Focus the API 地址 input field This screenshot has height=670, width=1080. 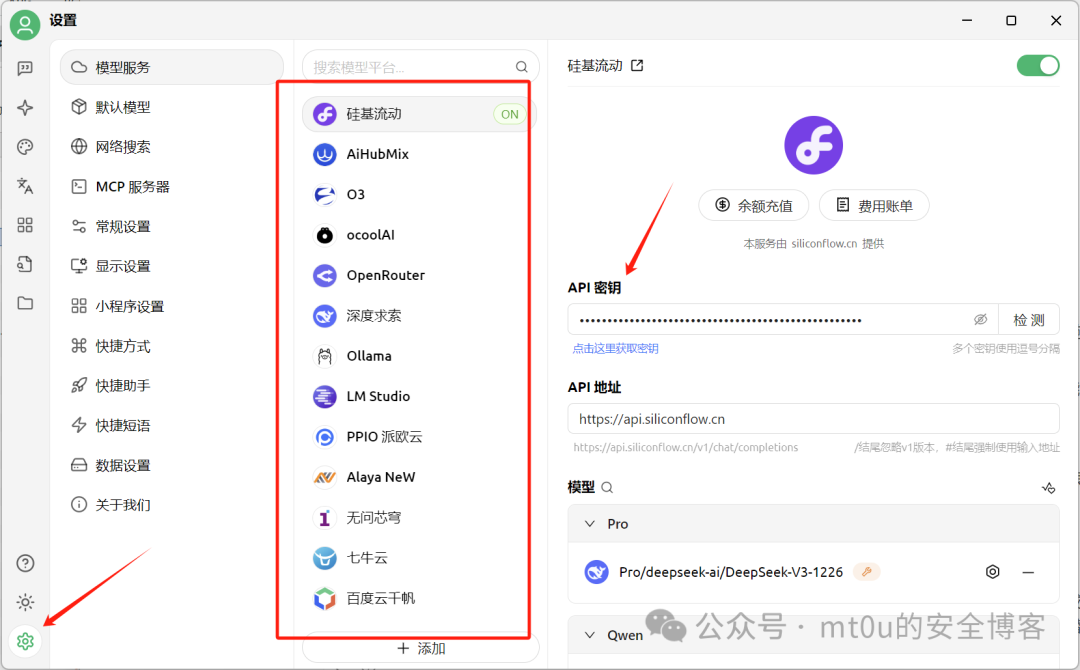(813, 419)
